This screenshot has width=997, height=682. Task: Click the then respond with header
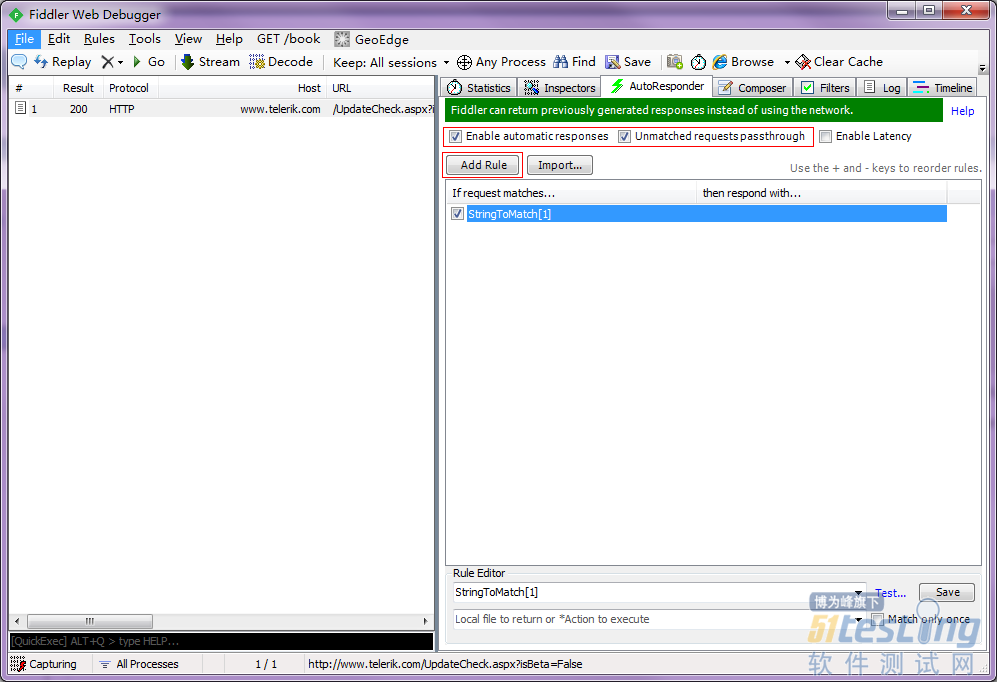822,193
